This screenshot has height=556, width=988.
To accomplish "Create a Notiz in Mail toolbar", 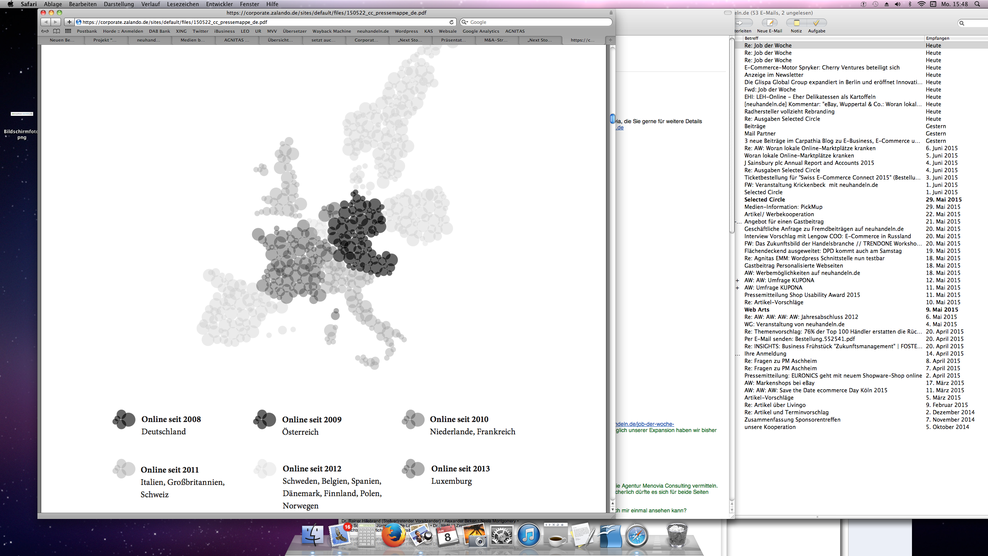I will (796, 26).
